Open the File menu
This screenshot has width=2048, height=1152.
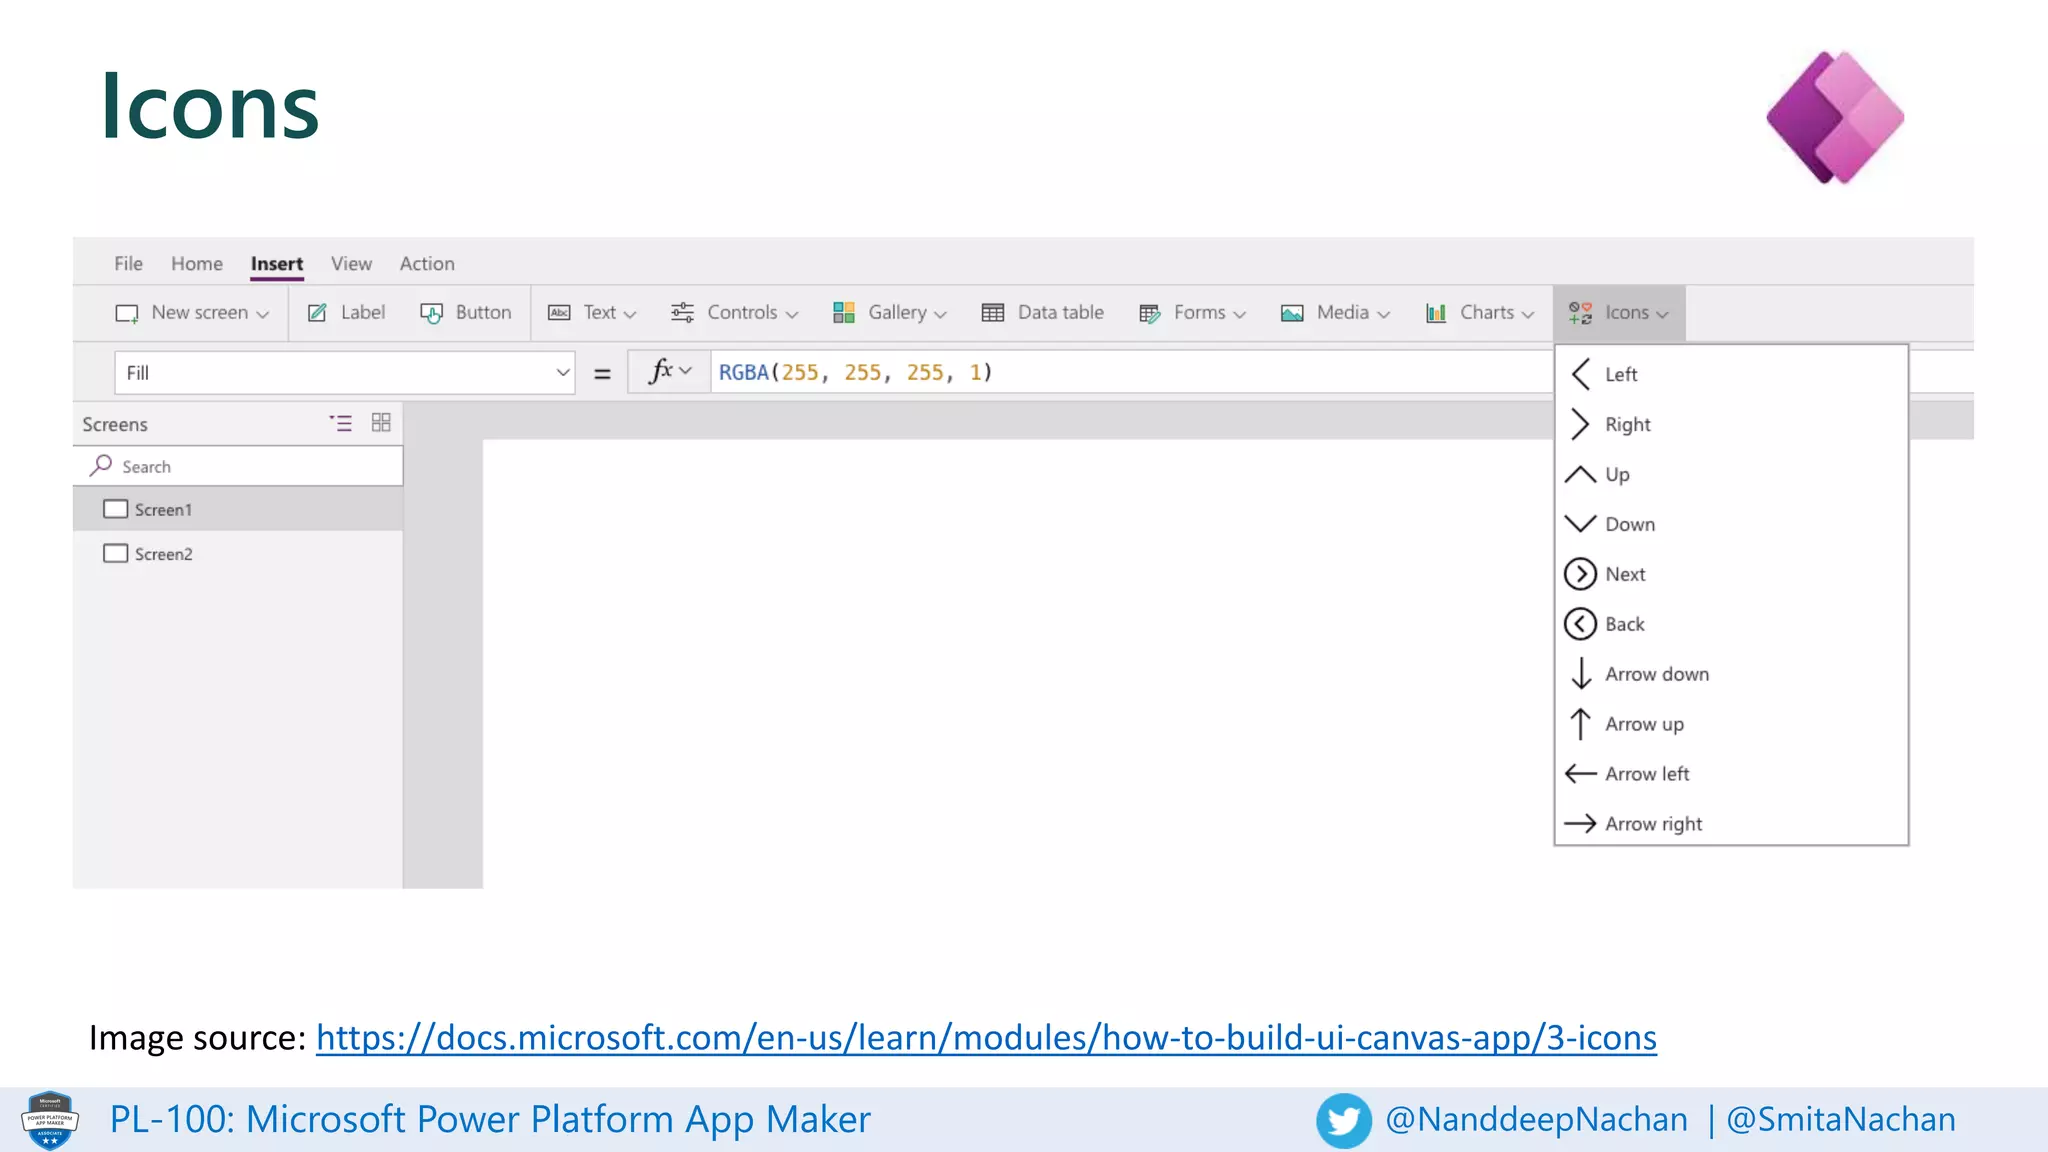pyautogui.click(x=128, y=263)
